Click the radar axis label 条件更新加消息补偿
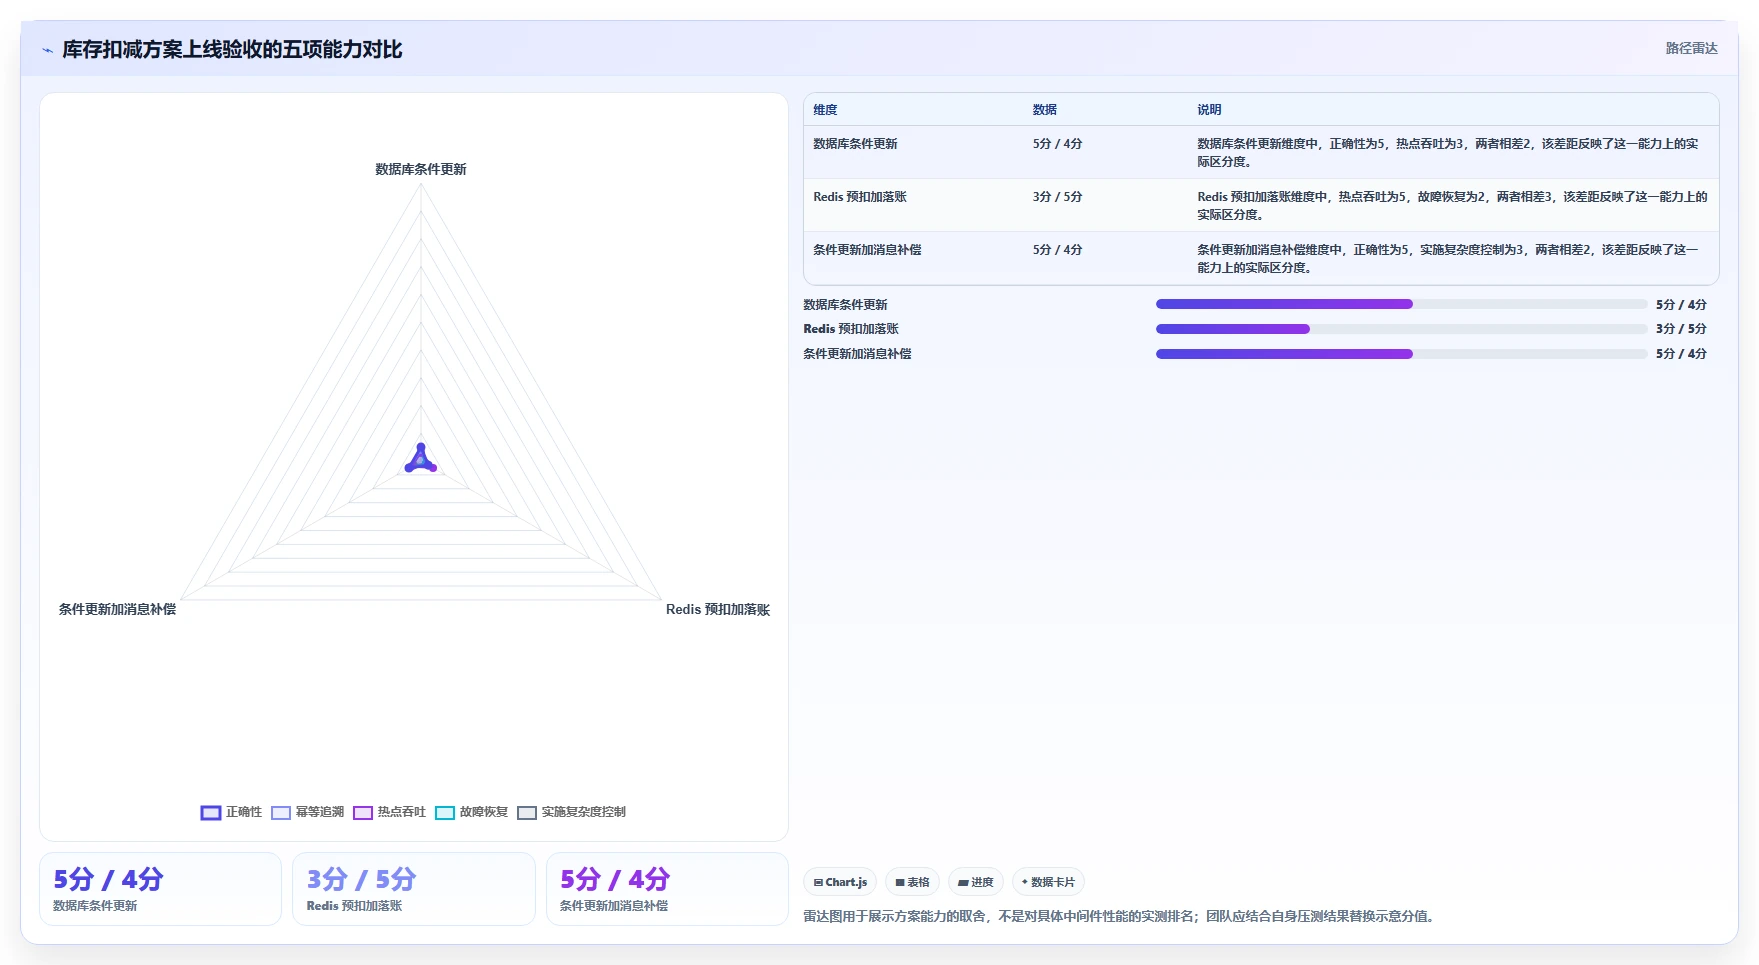This screenshot has width=1759, height=965. tap(117, 610)
